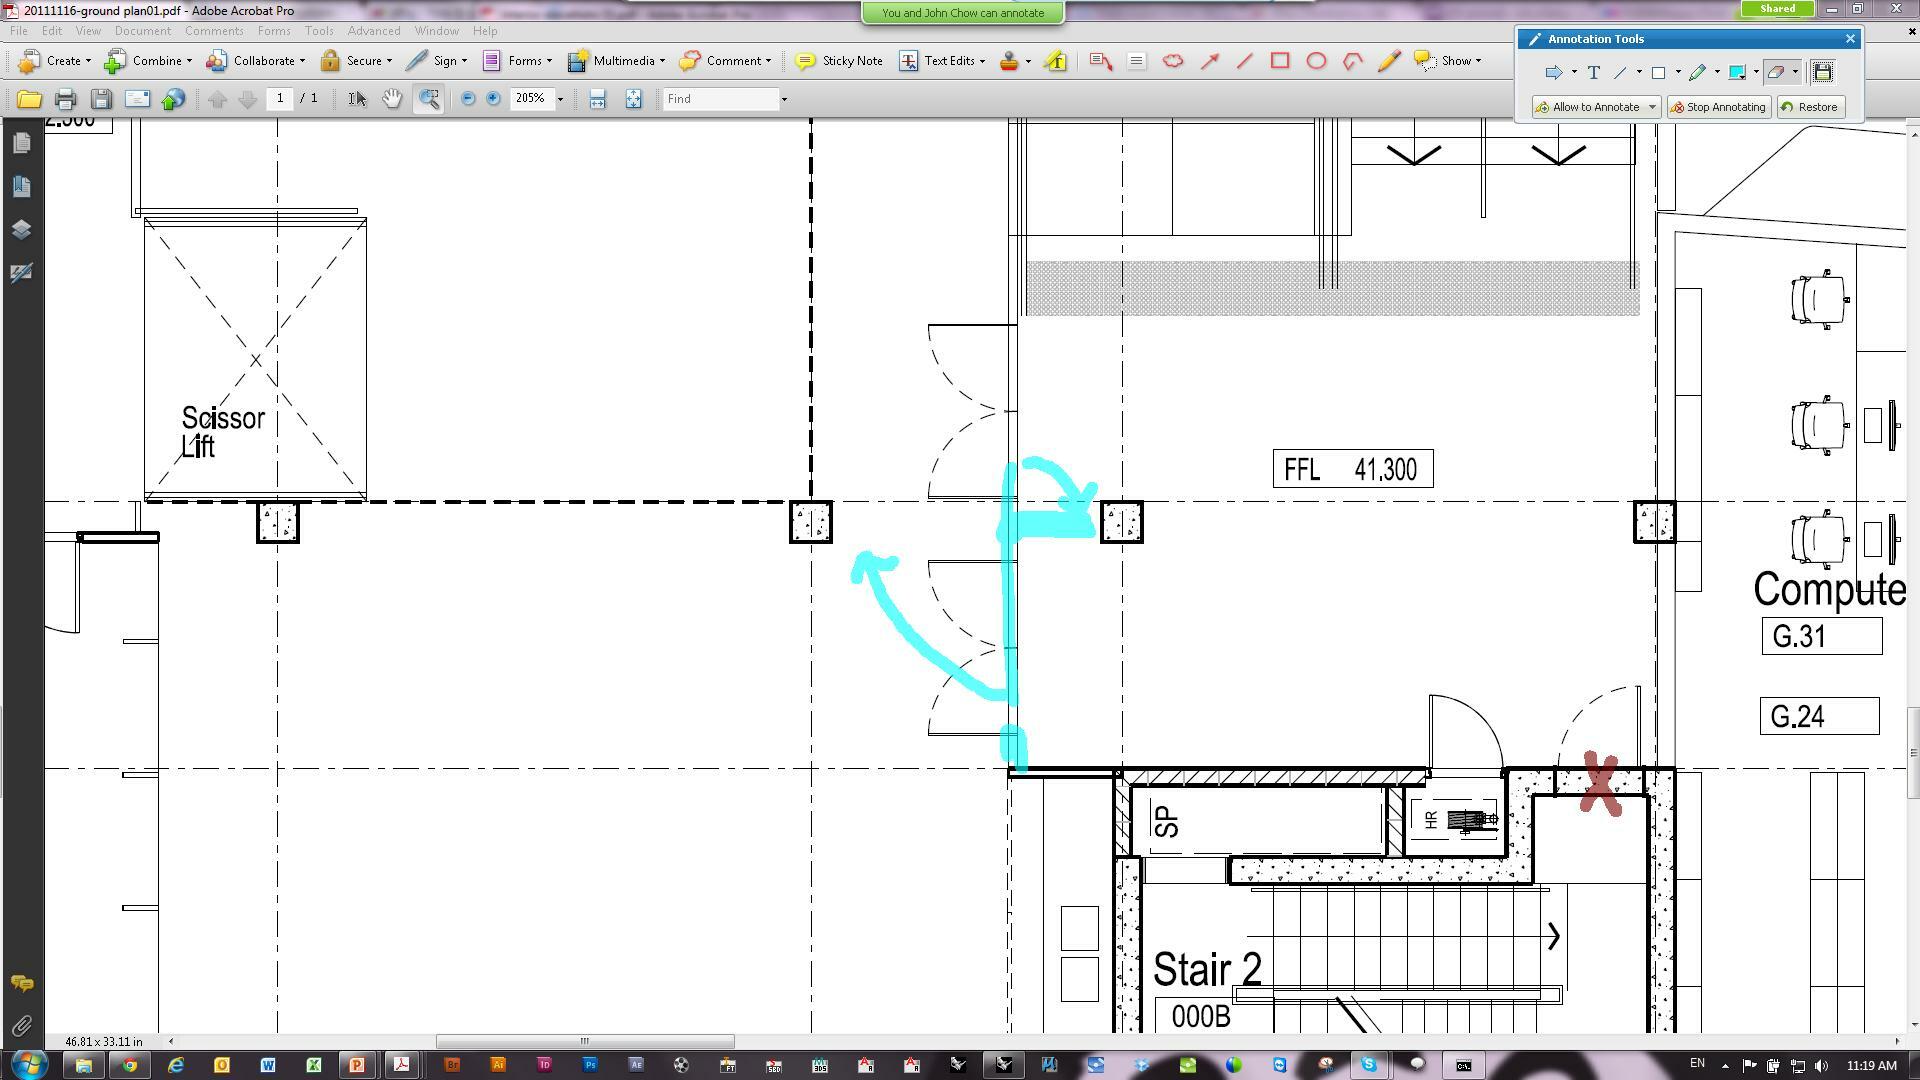Expand the Collaborate toolbar menu
1920x1080 pixels.
[x=256, y=61]
